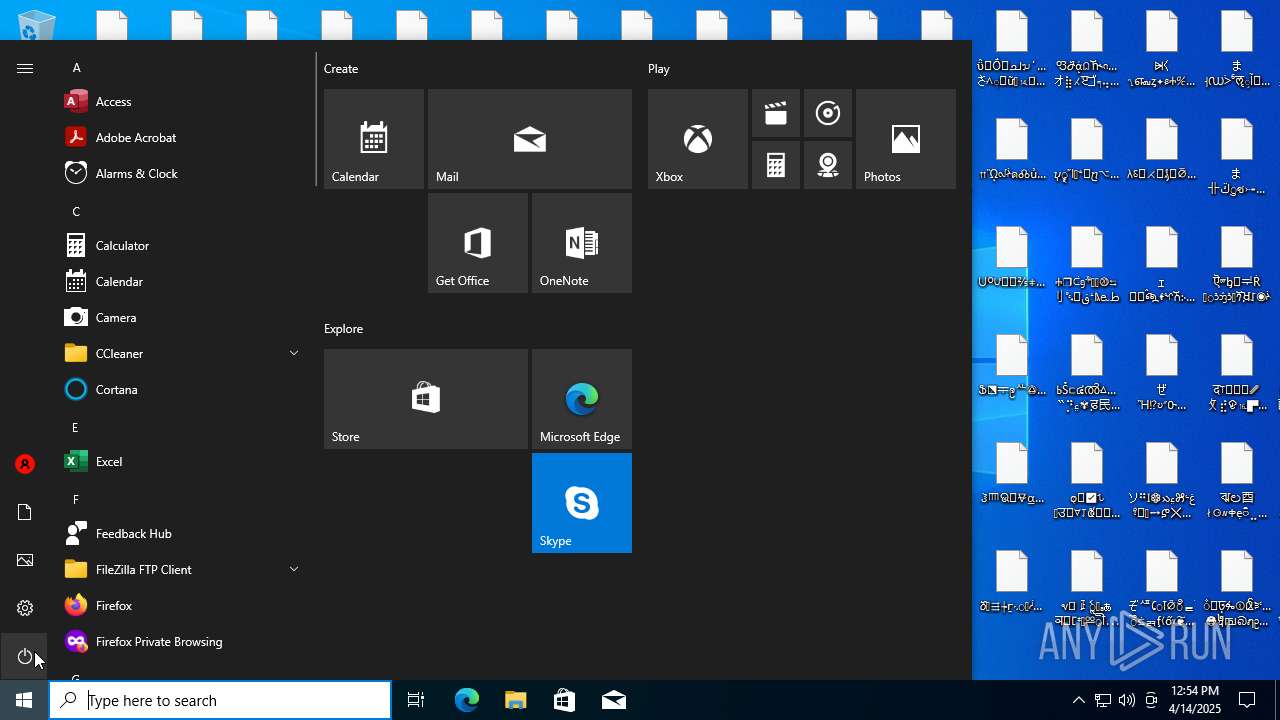
Task: Show hidden system tray icons
Action: click(1078, 700)
